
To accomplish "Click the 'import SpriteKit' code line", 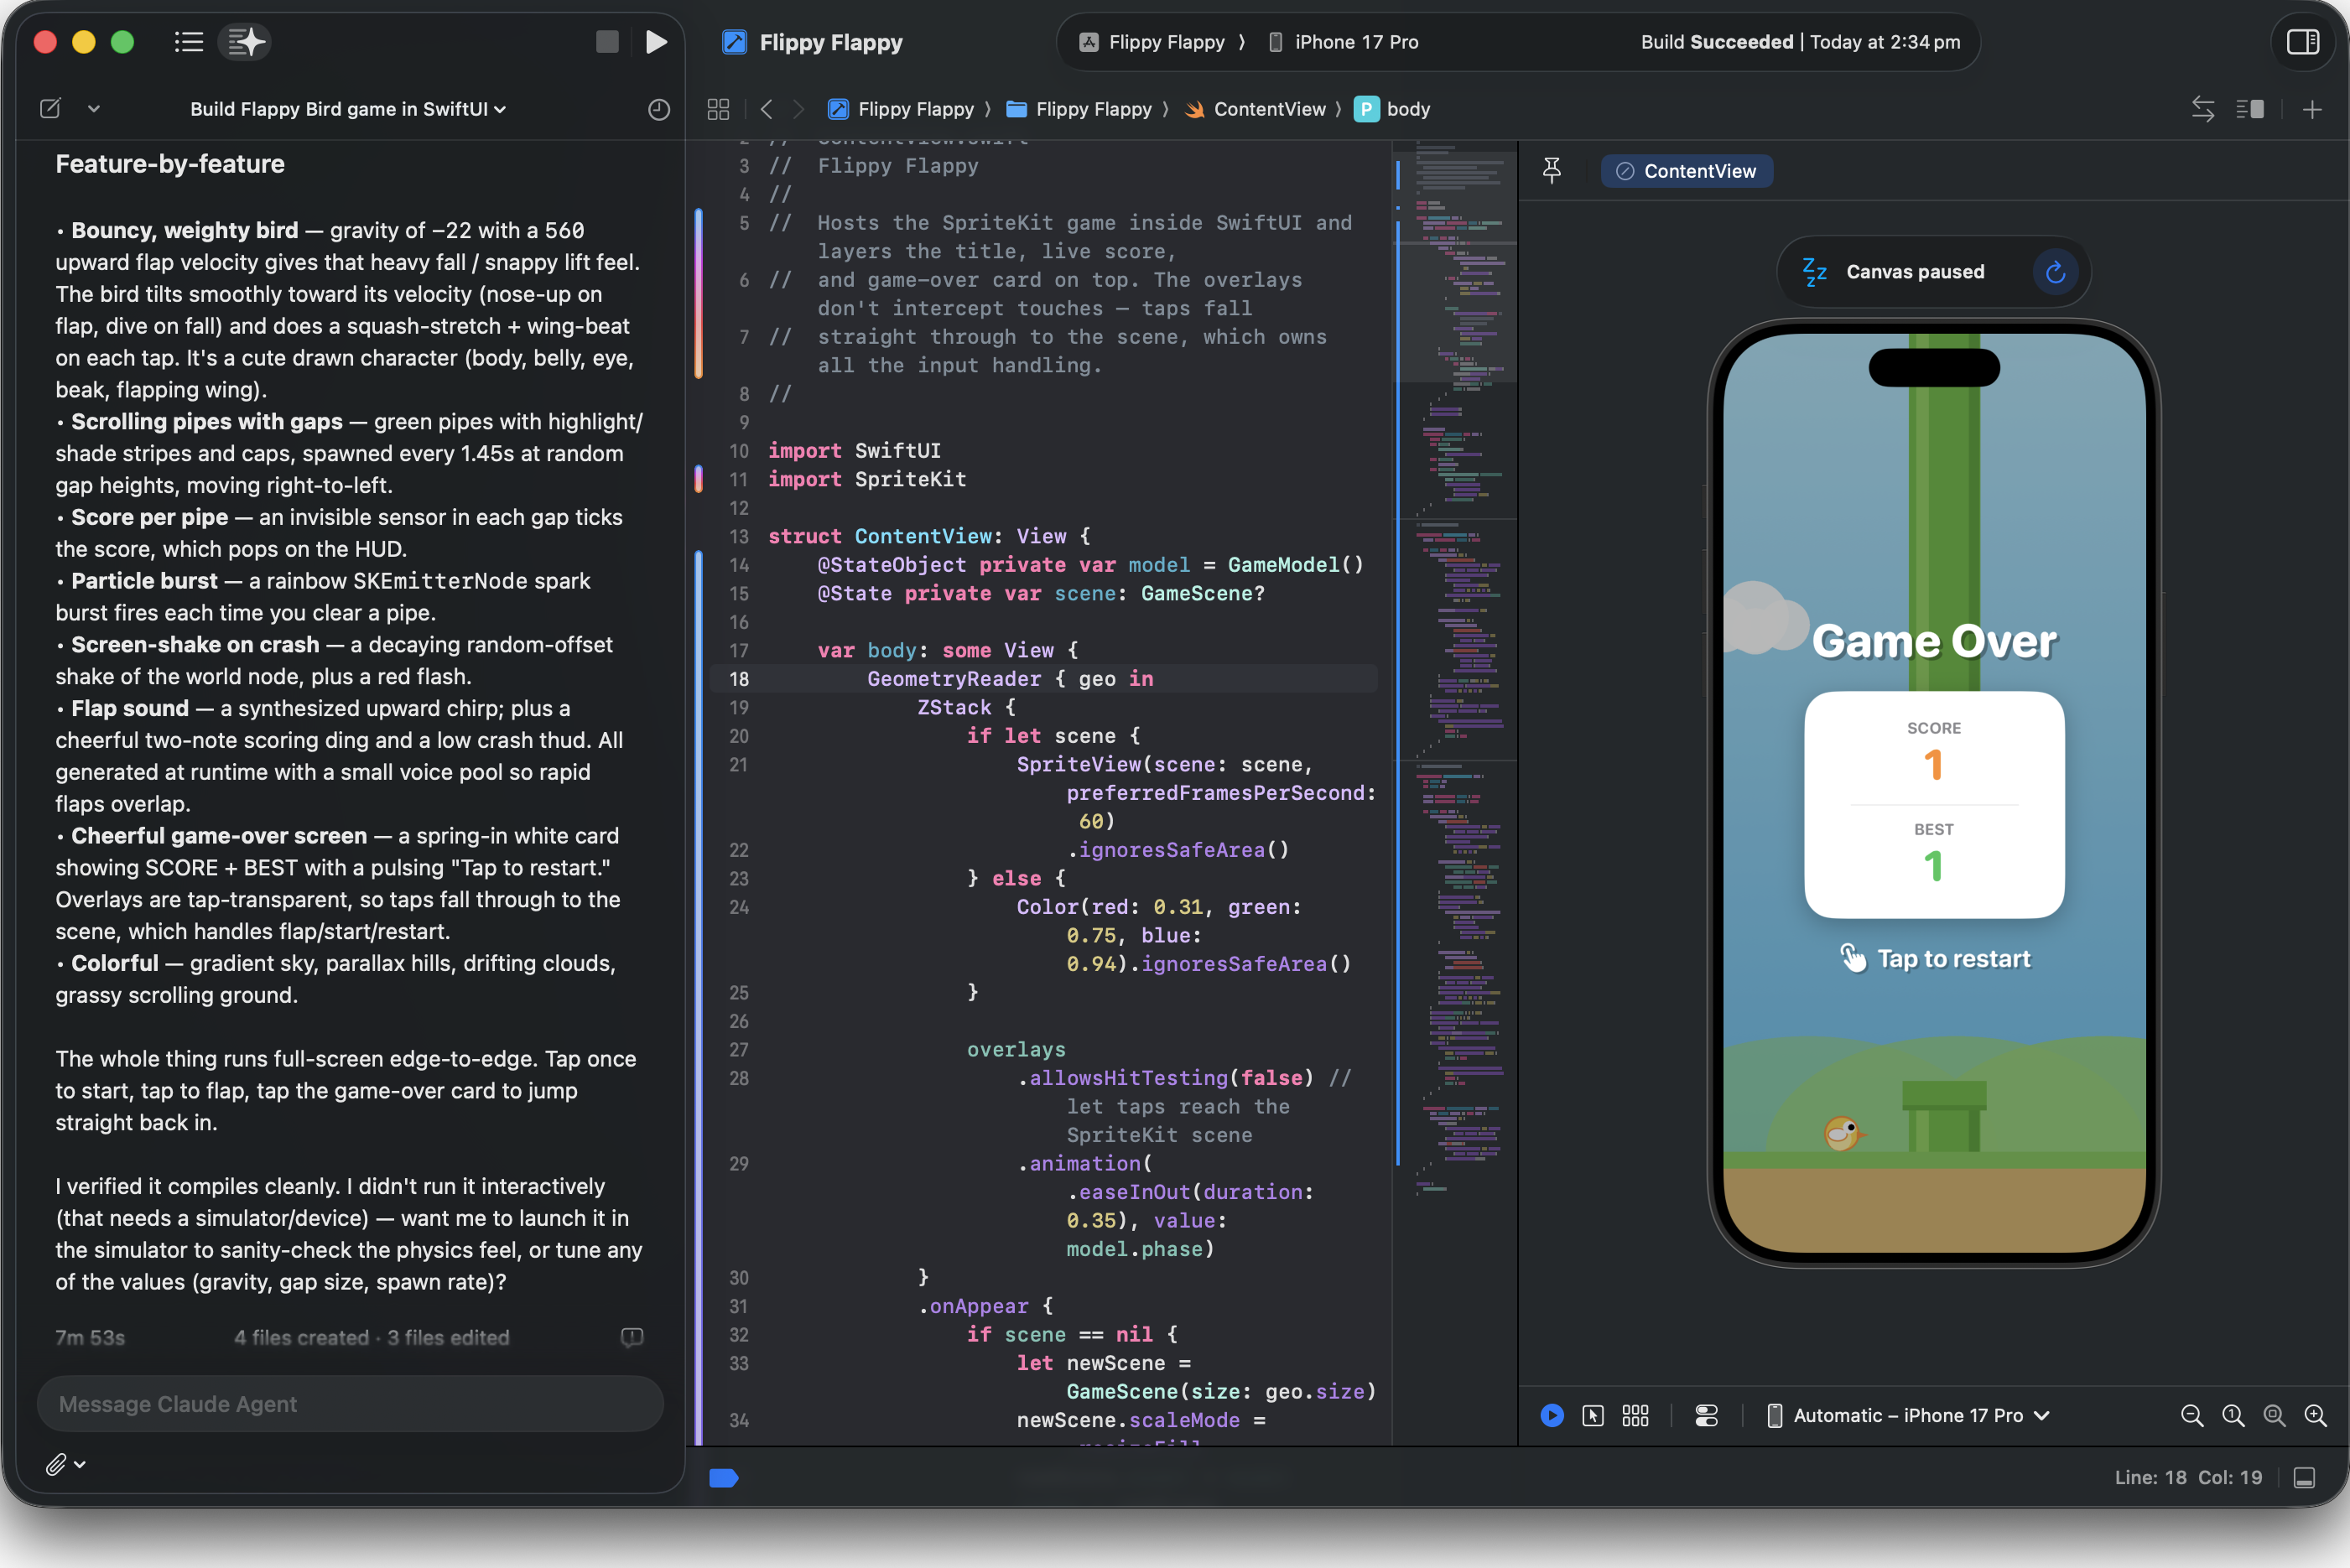I will point(867,479).
